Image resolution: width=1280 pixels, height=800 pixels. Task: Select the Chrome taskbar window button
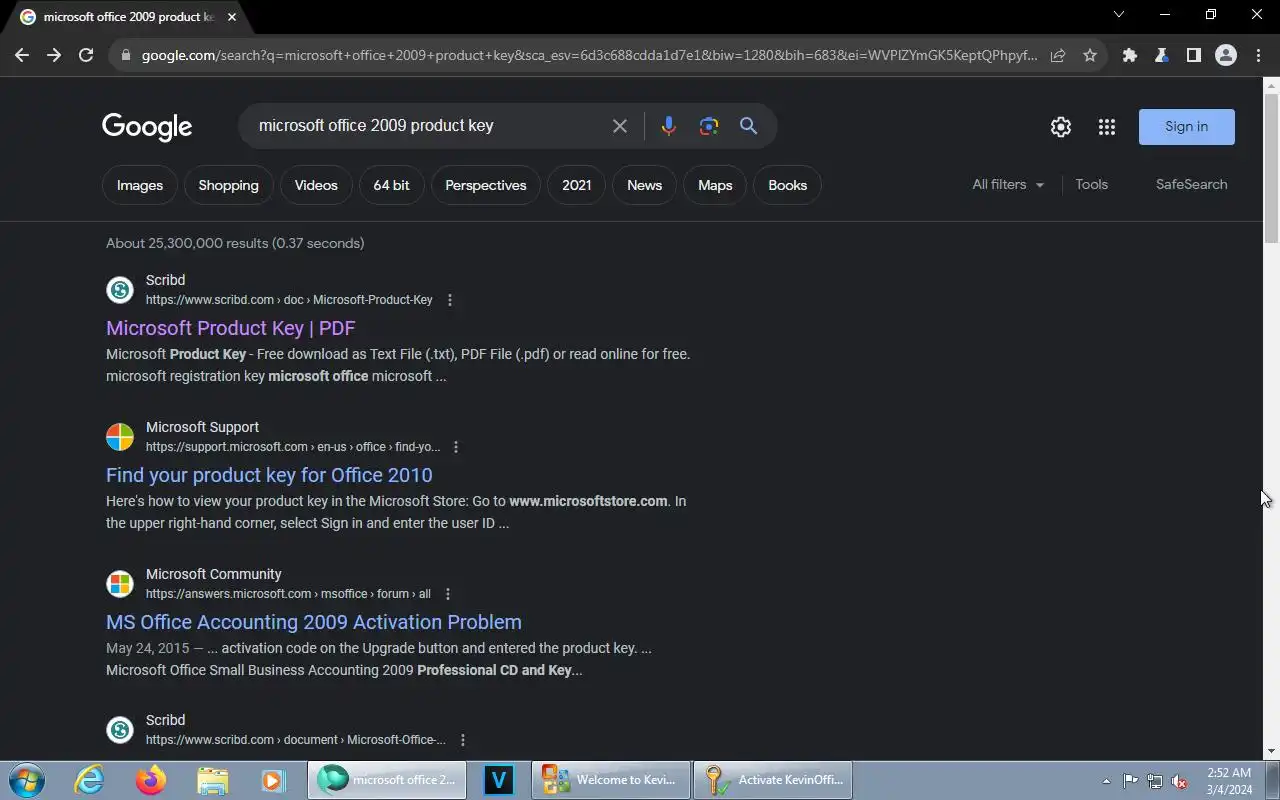click(387, 780)
